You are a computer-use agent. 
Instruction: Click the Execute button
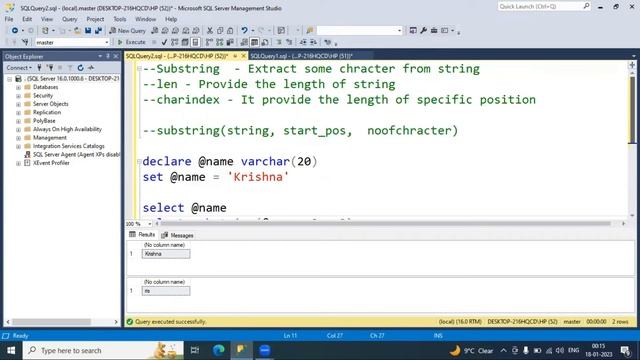pyautogui.click(x=131, y=42)
